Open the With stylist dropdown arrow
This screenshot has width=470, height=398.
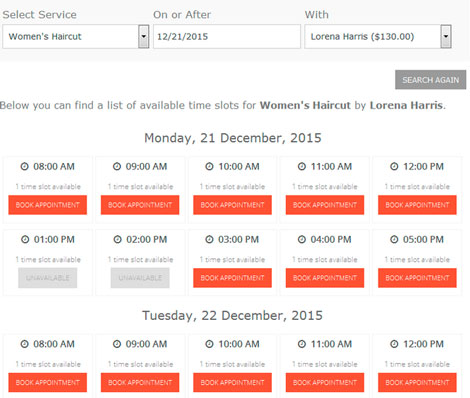pyautogui.click(x=446, y=36)
